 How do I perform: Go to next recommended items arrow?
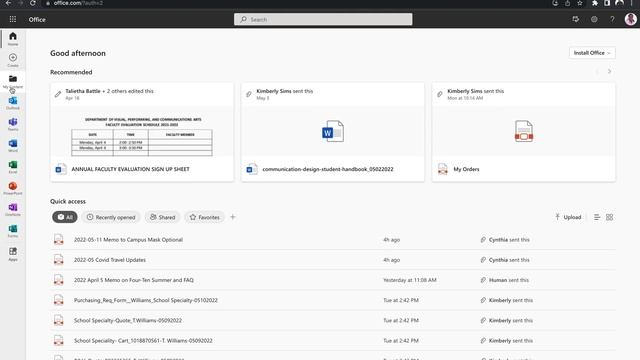click(x=609, y=71)
